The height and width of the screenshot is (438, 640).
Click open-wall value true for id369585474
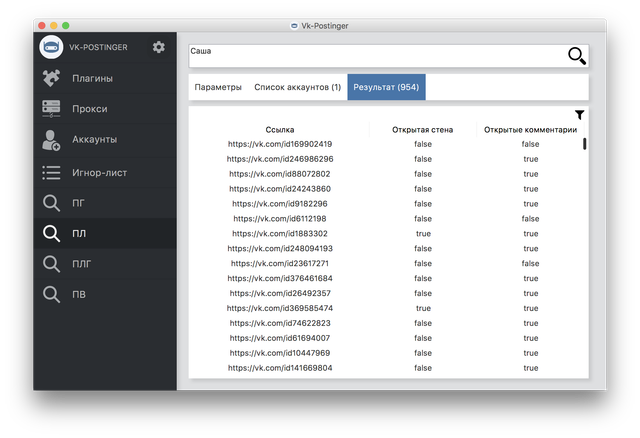pyautogui.click(x=423, y=308)
